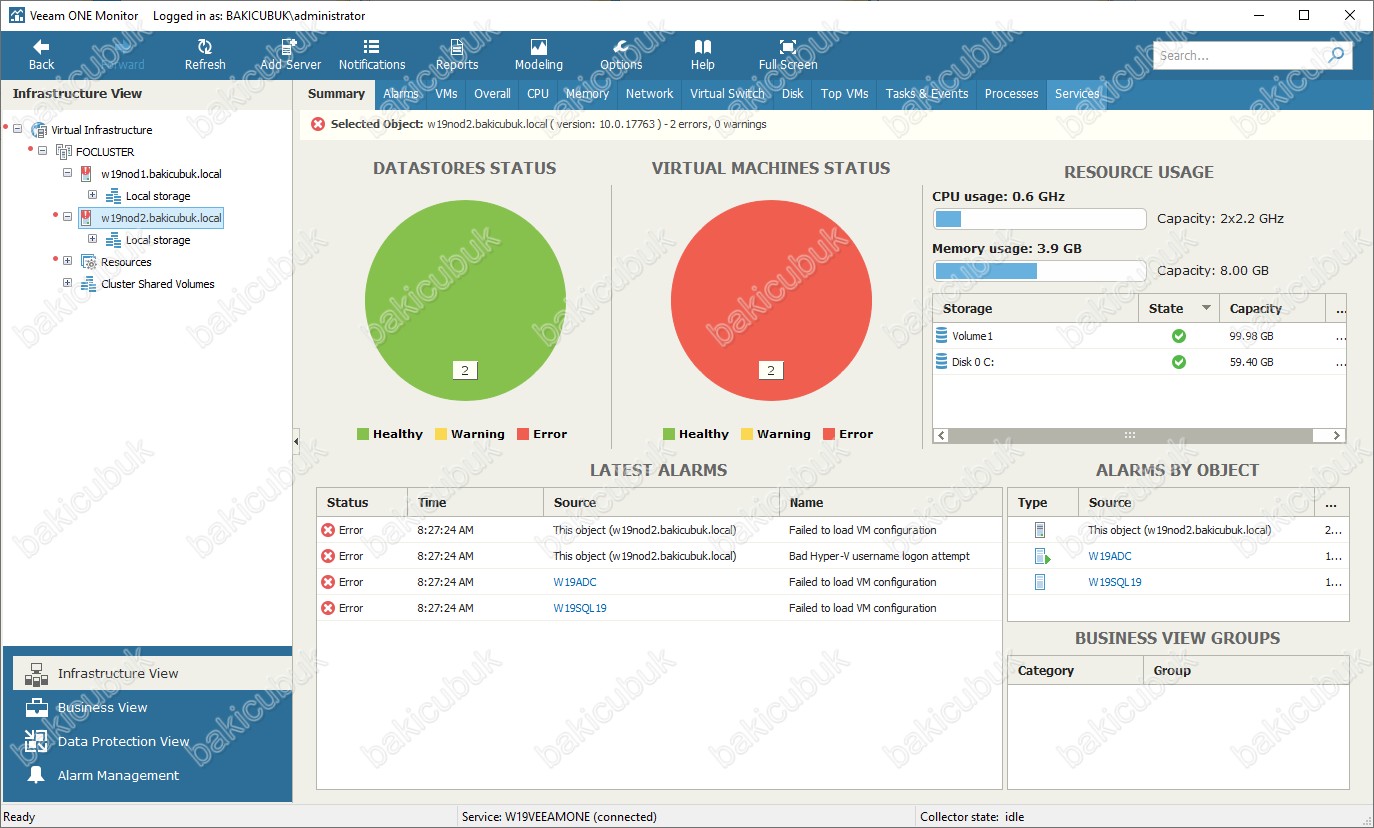Open Infrastructure View pane icon

click(x=36, y=674)
